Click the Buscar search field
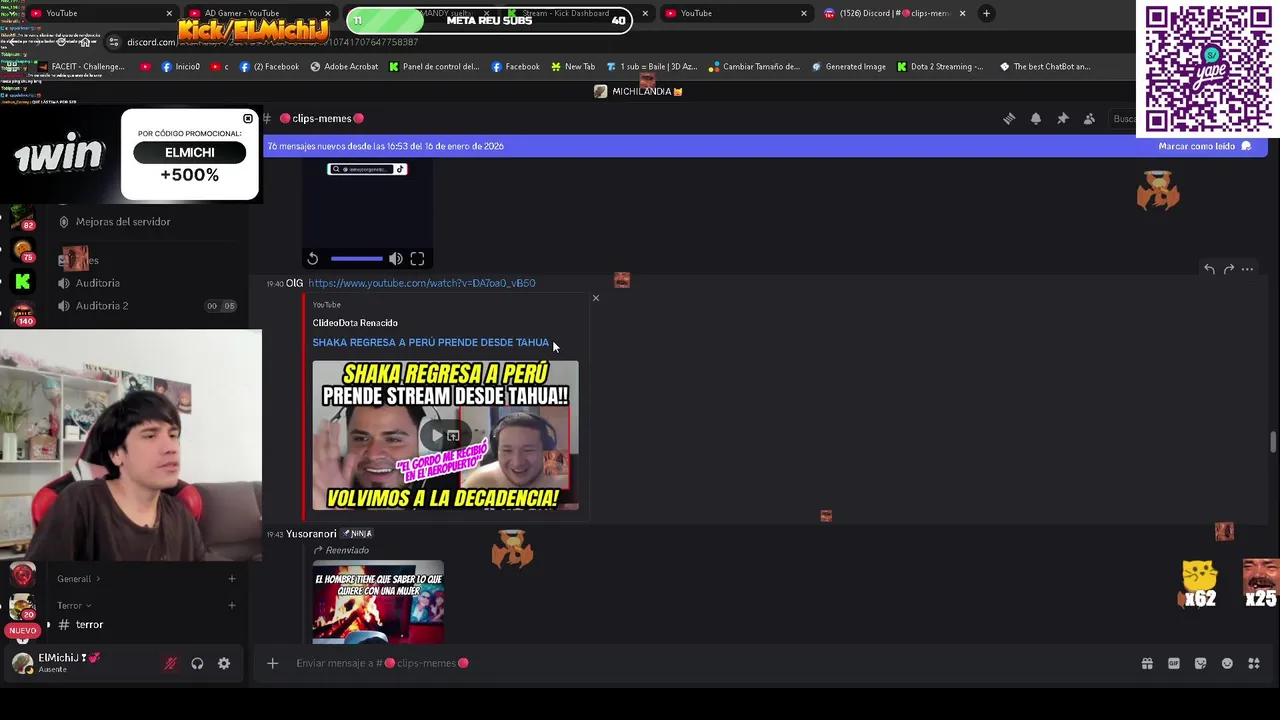Viewport: 1280px width, 720px height. pos(1123,119)
